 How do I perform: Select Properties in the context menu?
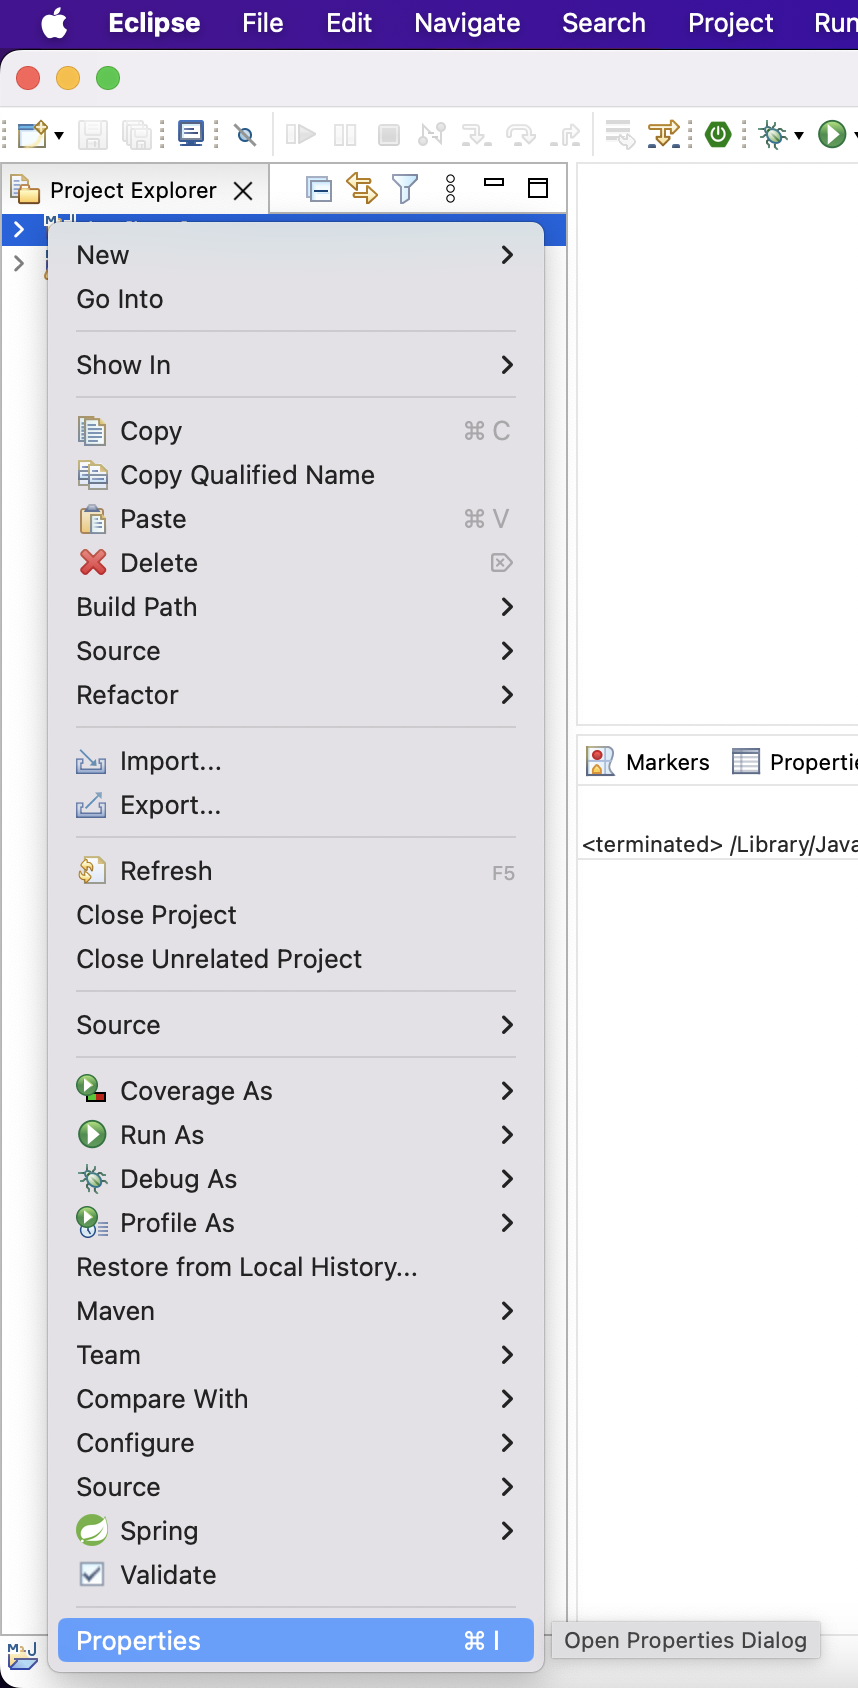[x=296, y=1641]
